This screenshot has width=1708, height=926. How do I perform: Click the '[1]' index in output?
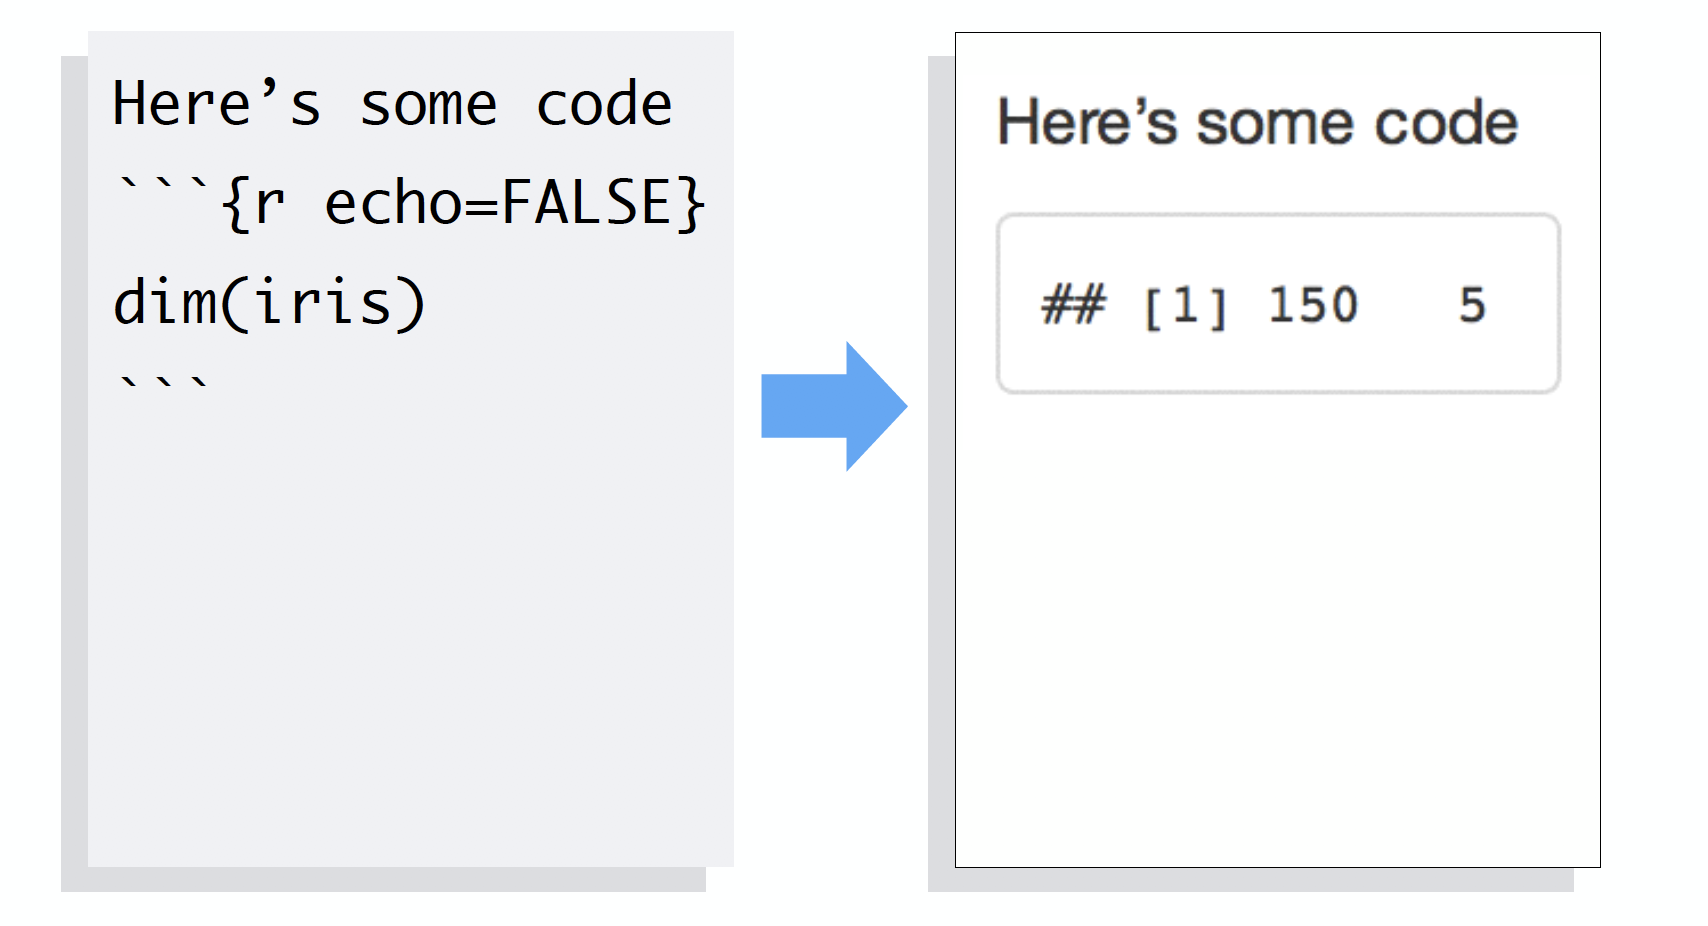click(1185, 305)
